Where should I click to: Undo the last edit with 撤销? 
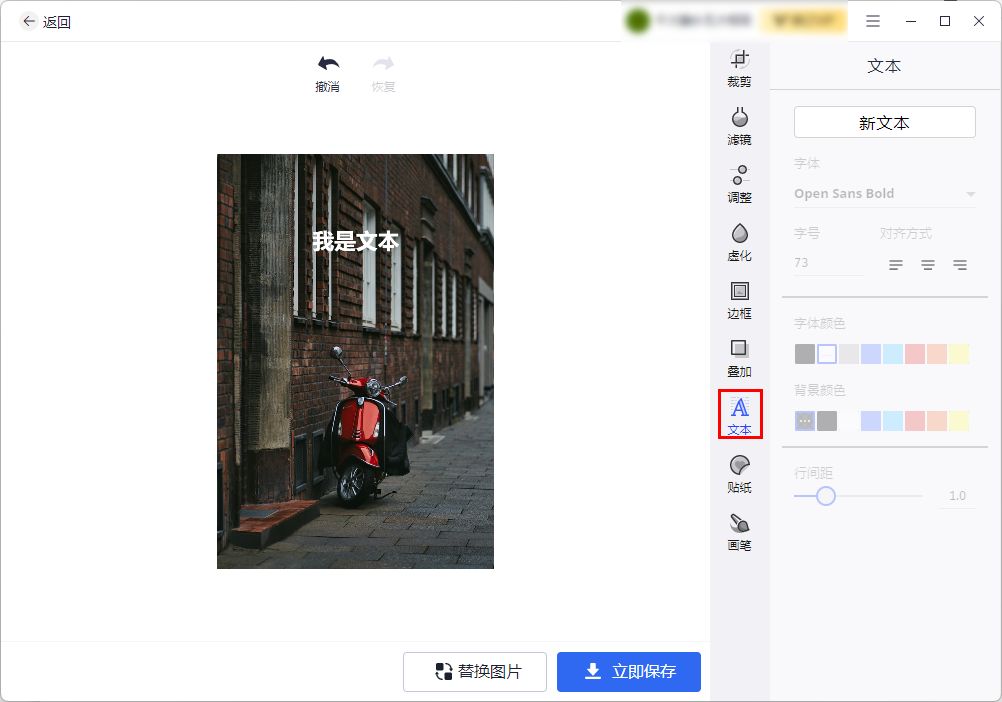(x=326, y=70)
